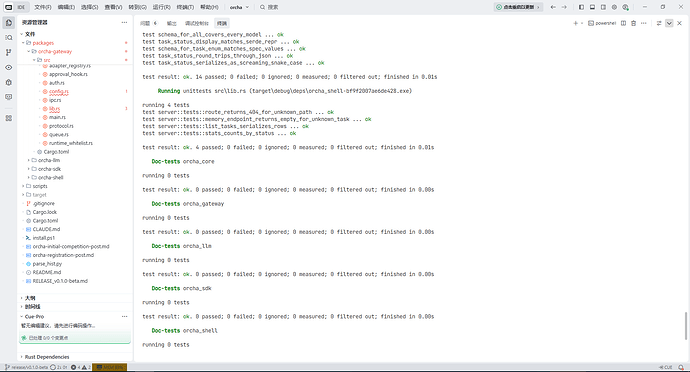Open the 终端(T) menu
Viewport: 690px width, 372px height.
[x=185, y=7]
